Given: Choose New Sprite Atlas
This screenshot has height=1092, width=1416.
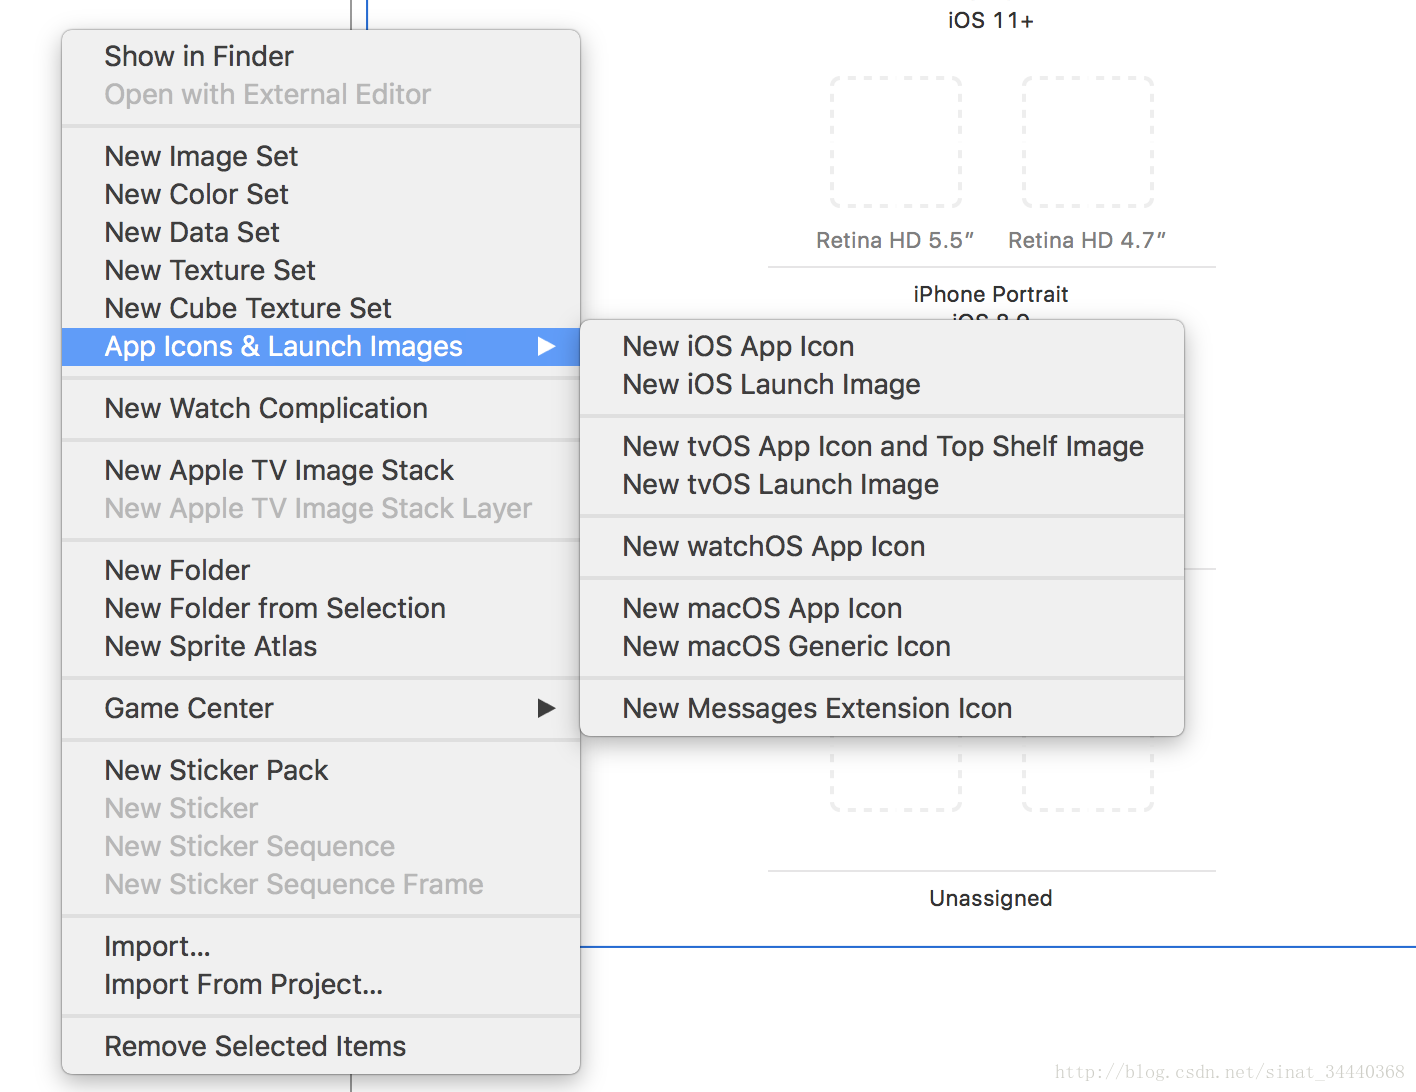Looking at the screenshot, I should tap(321, 646).
